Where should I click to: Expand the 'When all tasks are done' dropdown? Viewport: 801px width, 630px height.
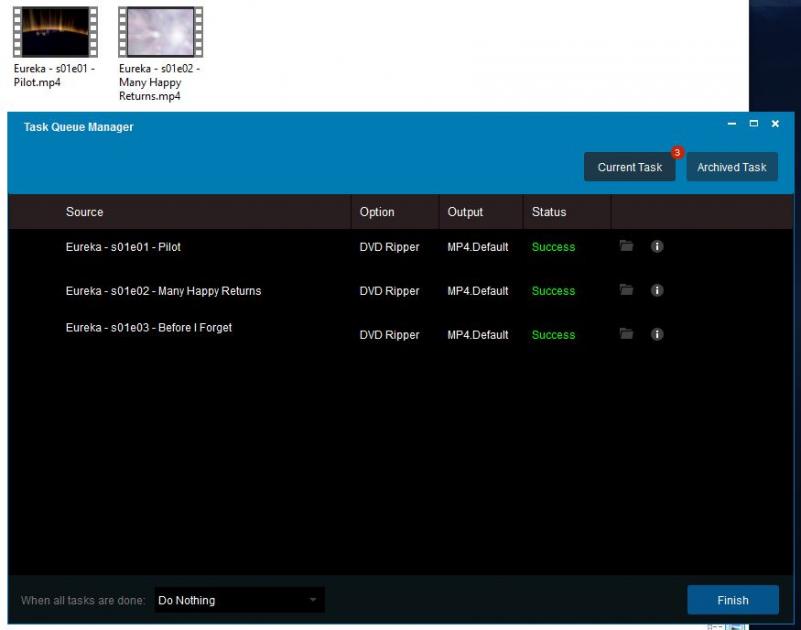(240, 600)
